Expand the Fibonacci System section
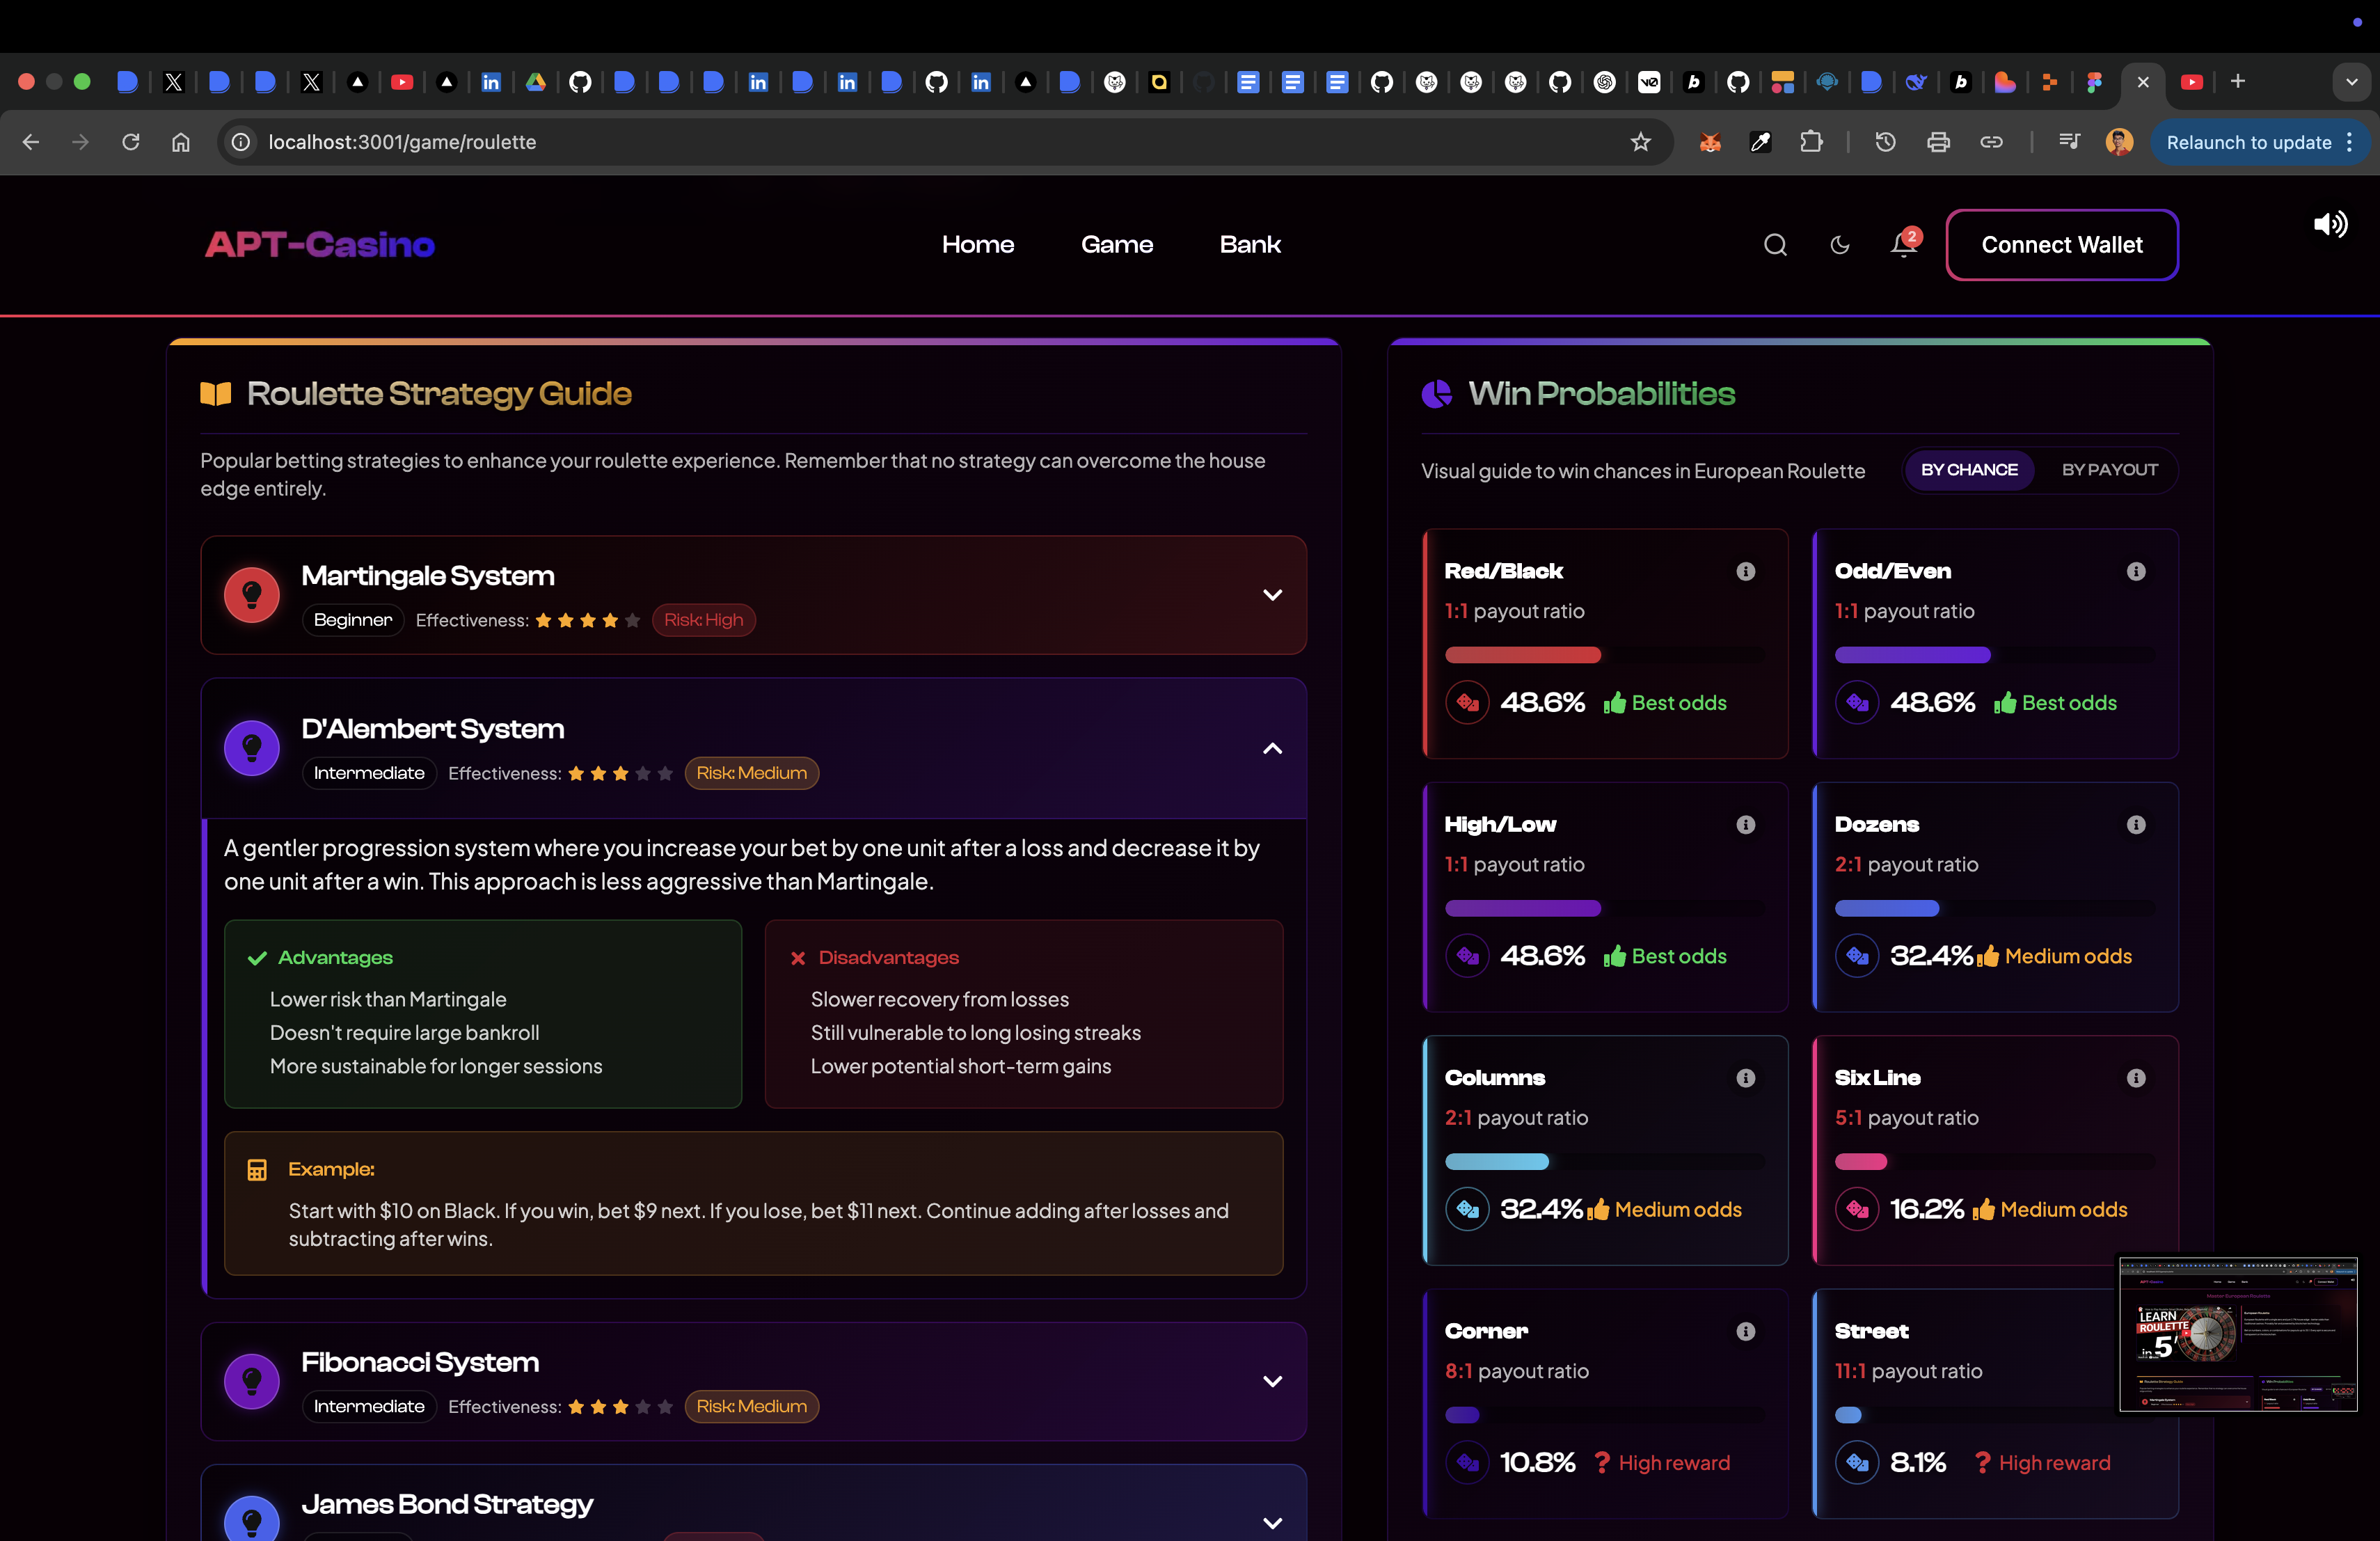This screenshot has width=2380, height=1541. (x=1272, y=1381)
